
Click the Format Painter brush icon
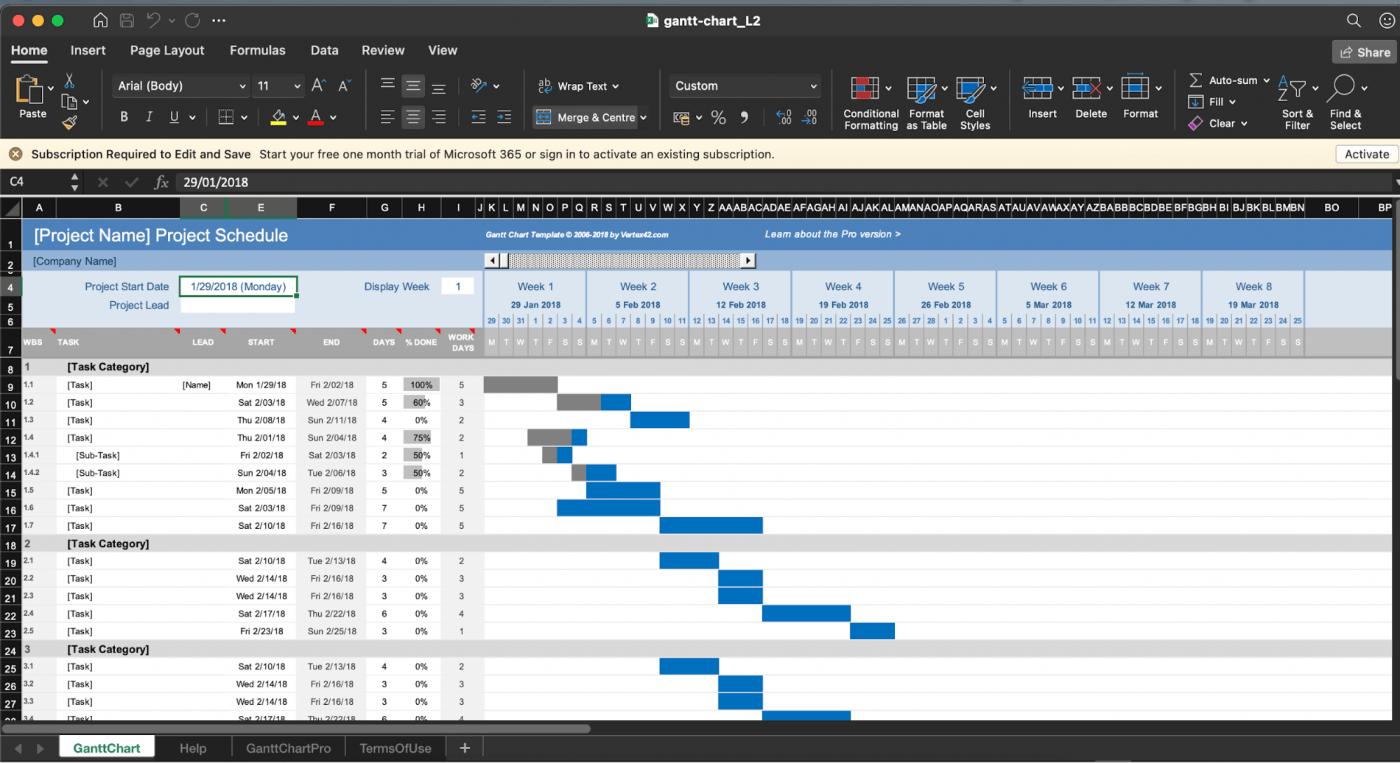tap(69, 122)
